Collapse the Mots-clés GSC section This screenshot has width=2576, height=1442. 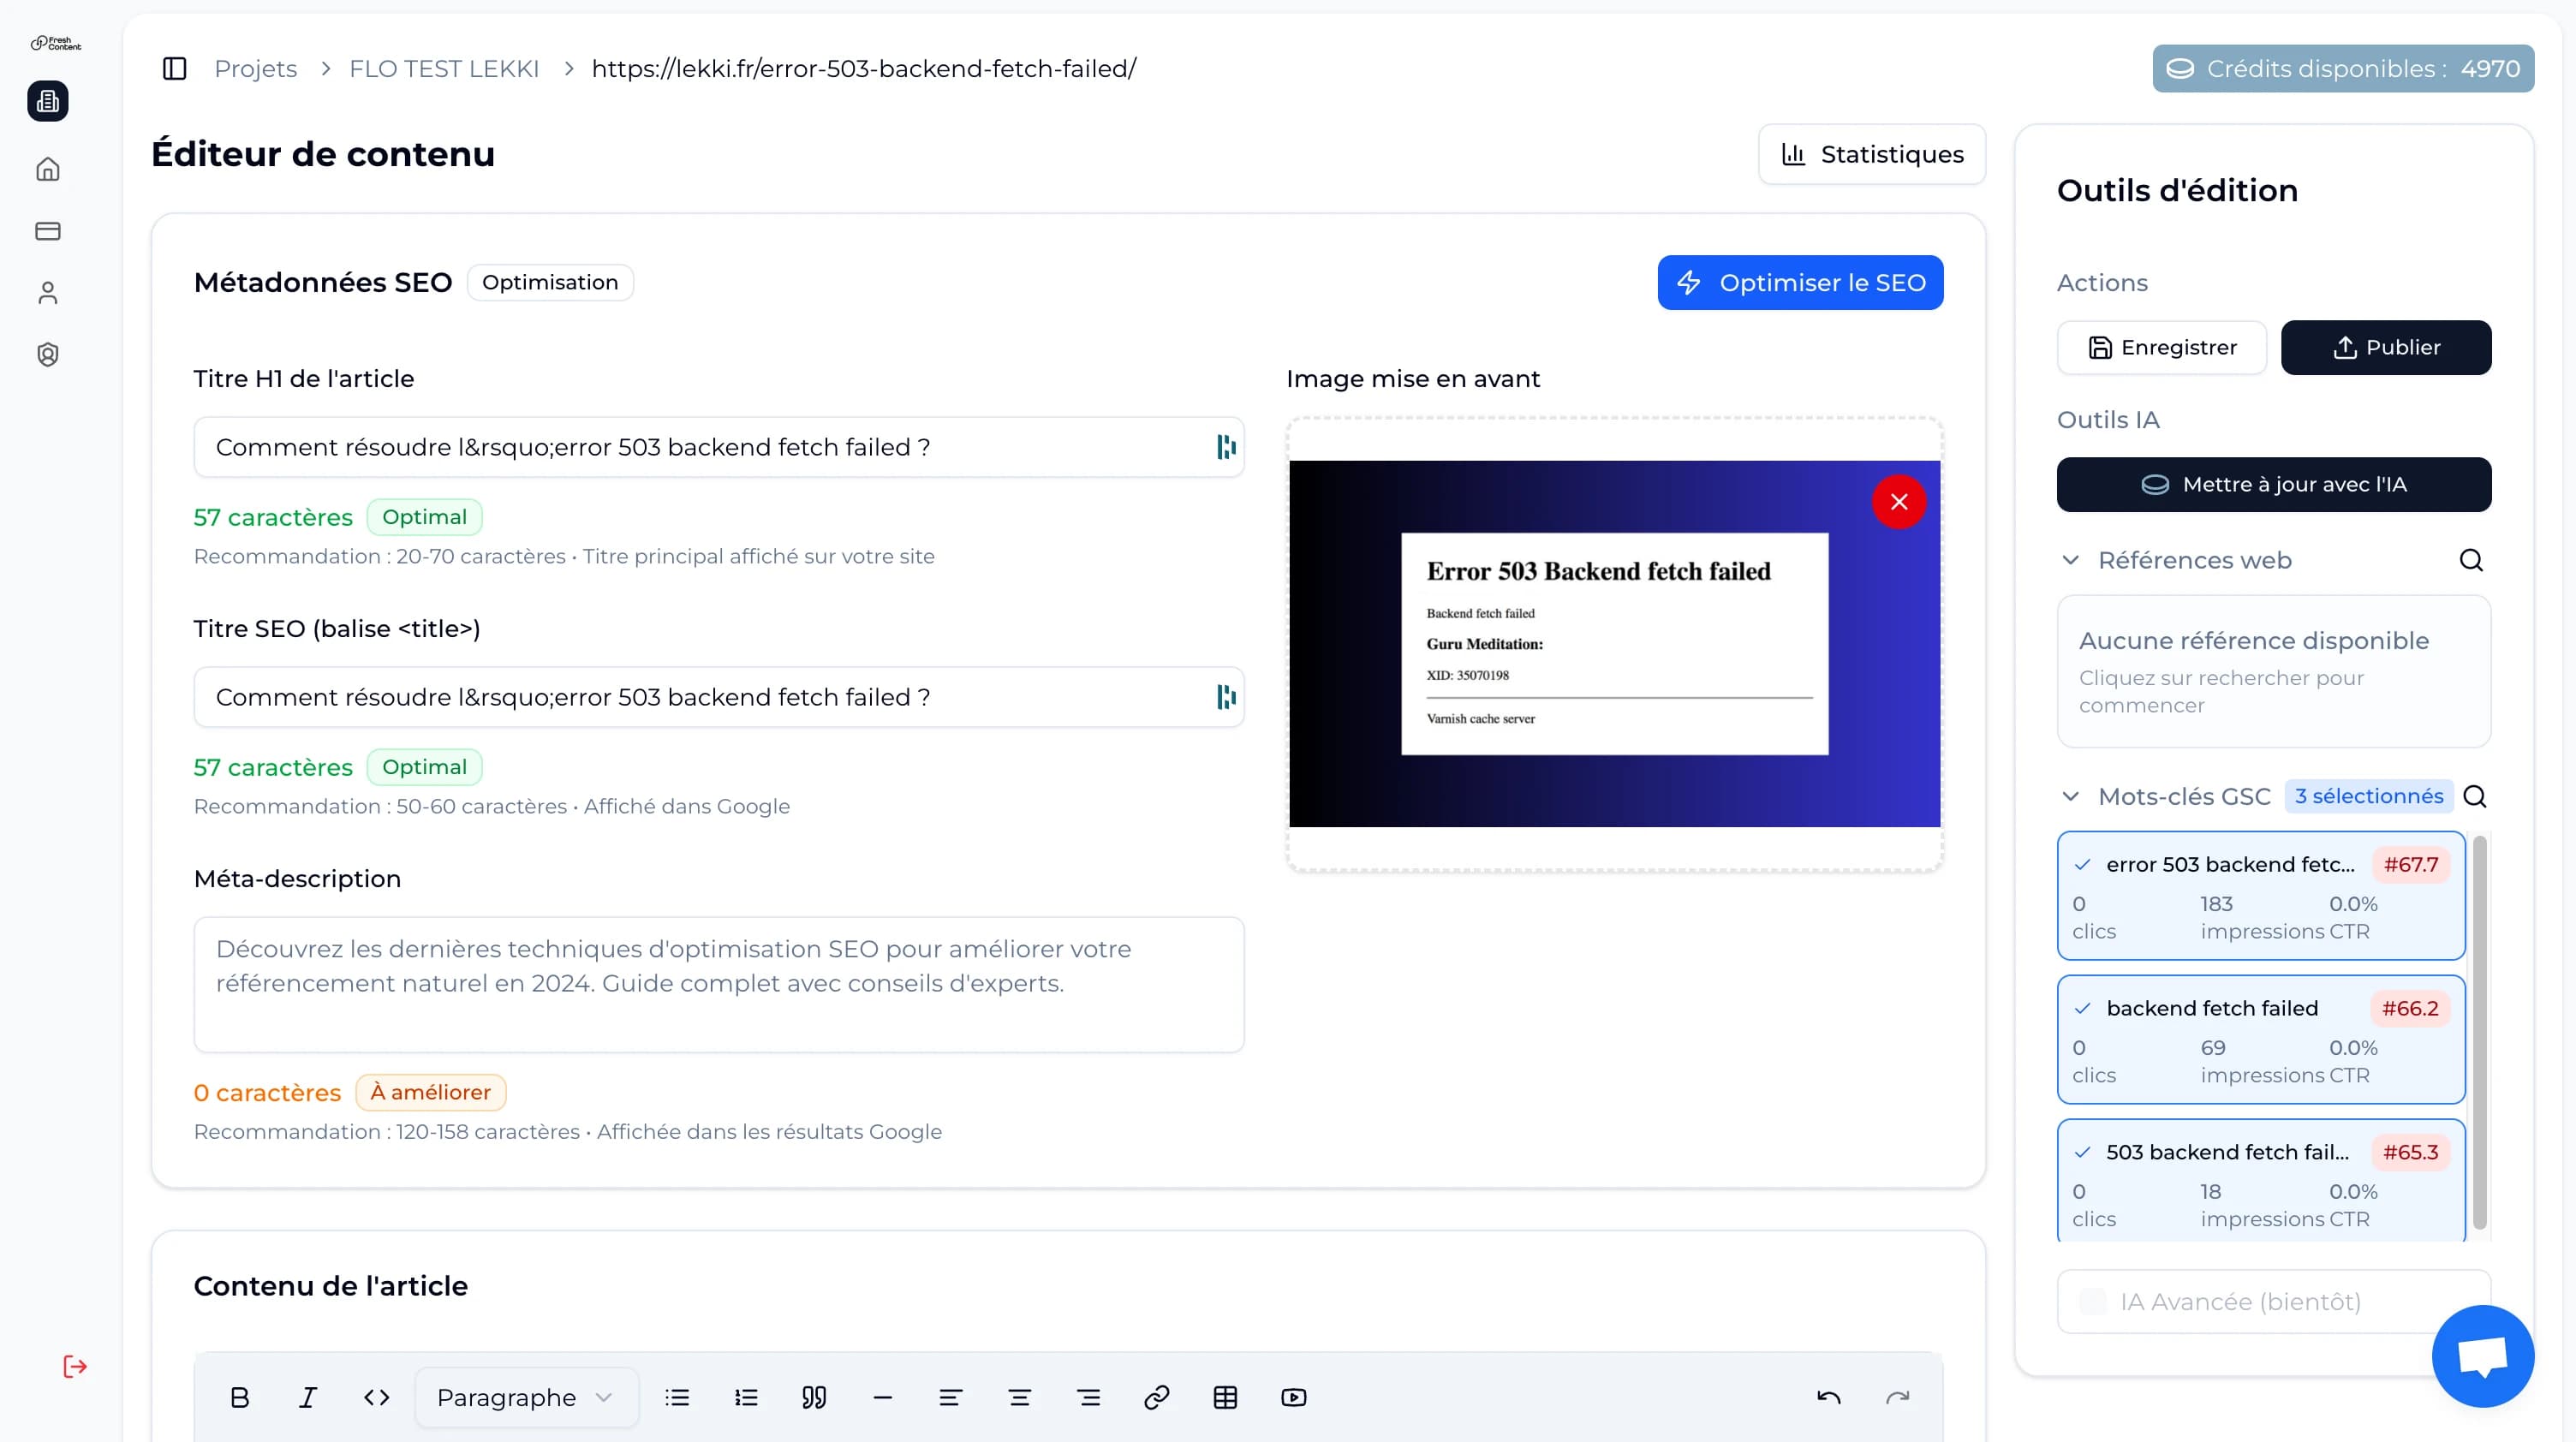(x=2070, y=796)
